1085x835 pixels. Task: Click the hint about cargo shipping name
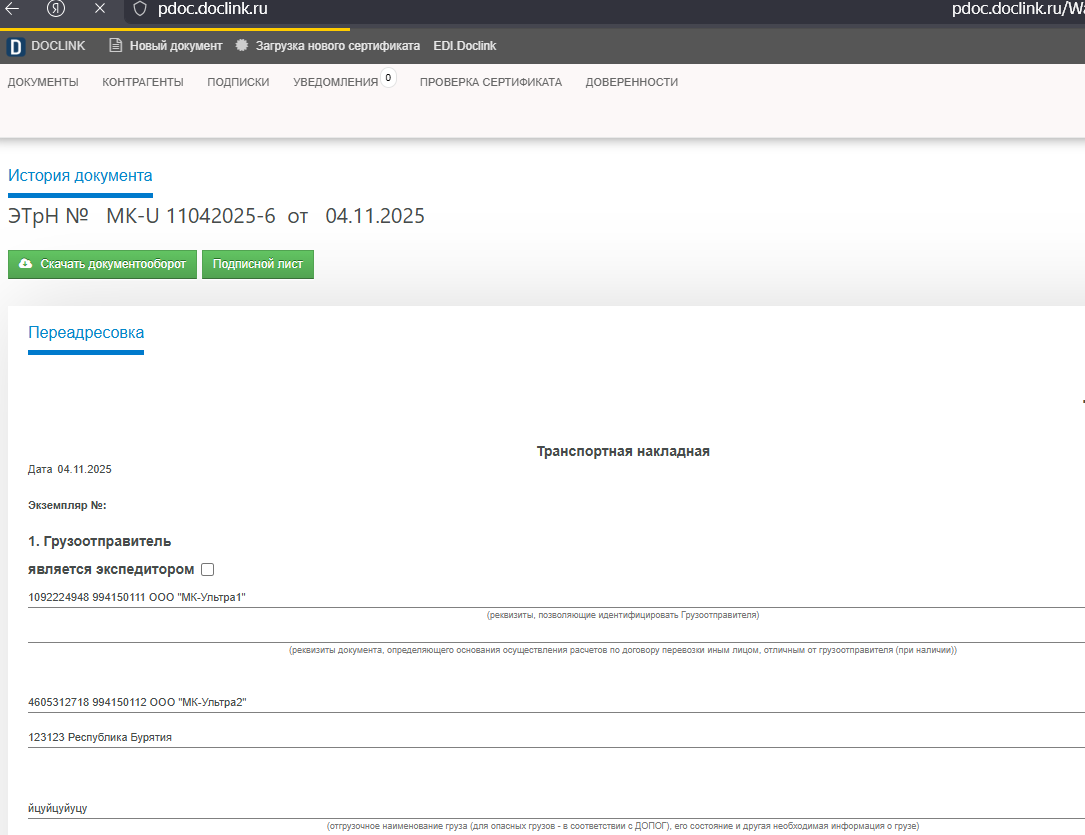(x=623, y=826)
